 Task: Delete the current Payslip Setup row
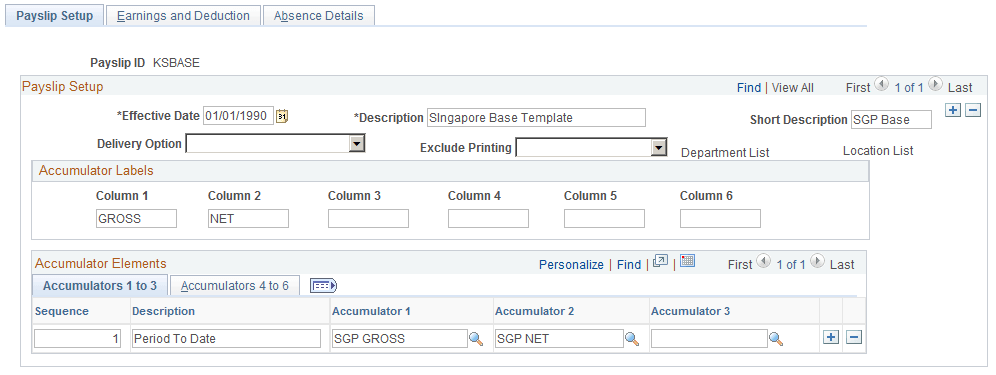(x=972, y=110)
